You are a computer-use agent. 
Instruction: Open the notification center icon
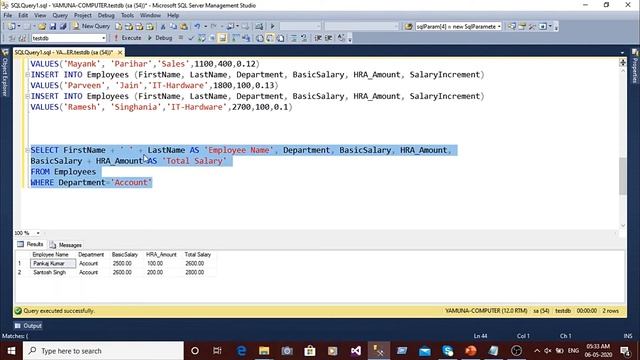pos(625,351)
